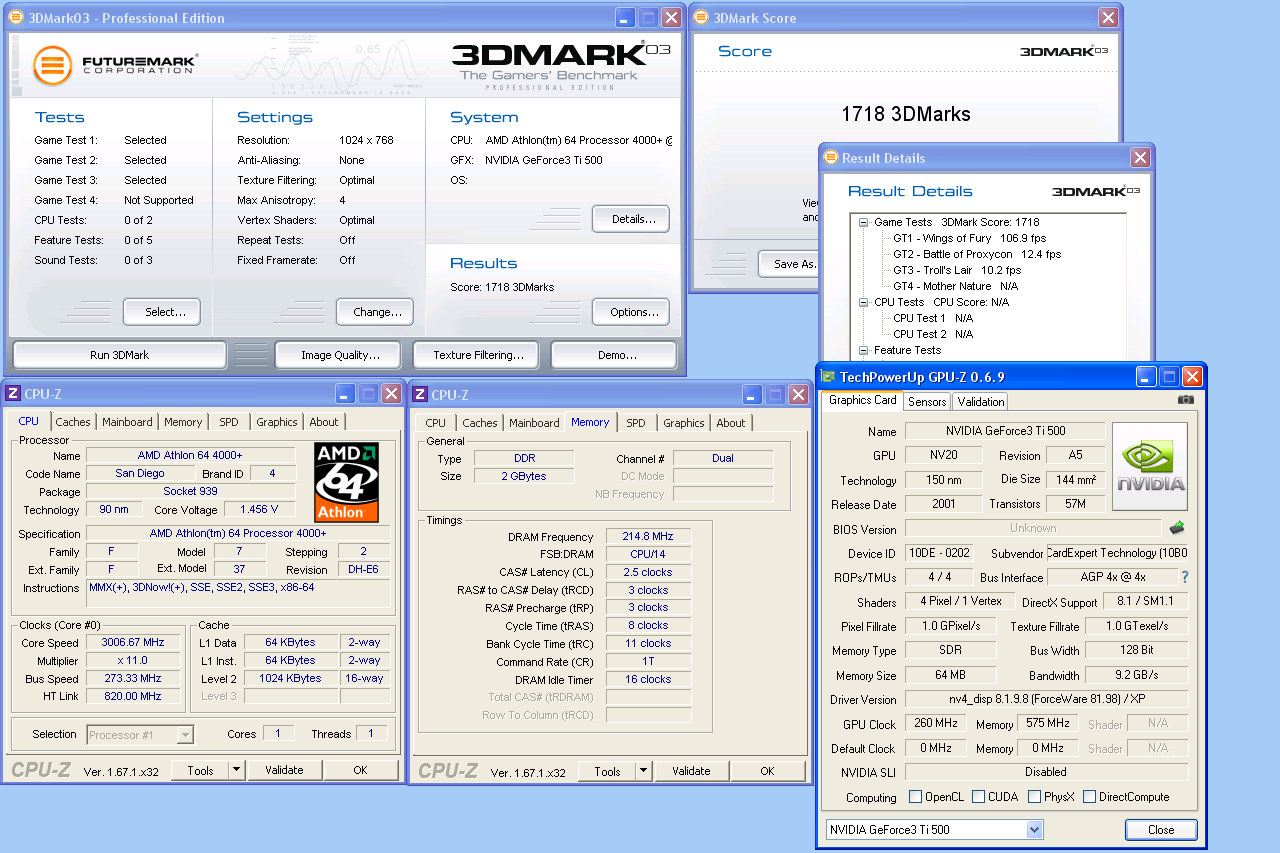Open Tools dropdown arrow in CPU-Z Memory window
Image resolution: width=1280 pixels, height=853 pixels.
643,771
